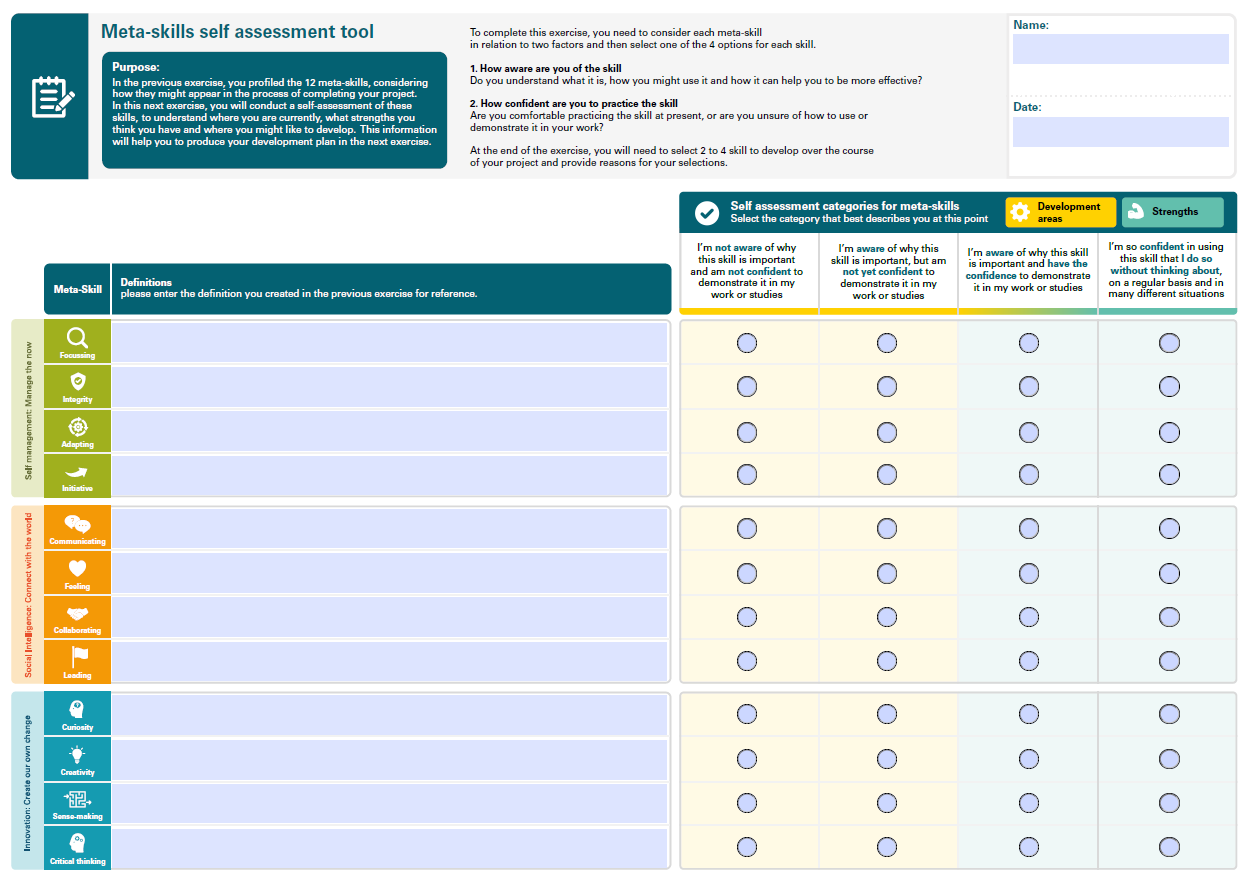Click the clipboard pencil icon in header

coord(52,97)
